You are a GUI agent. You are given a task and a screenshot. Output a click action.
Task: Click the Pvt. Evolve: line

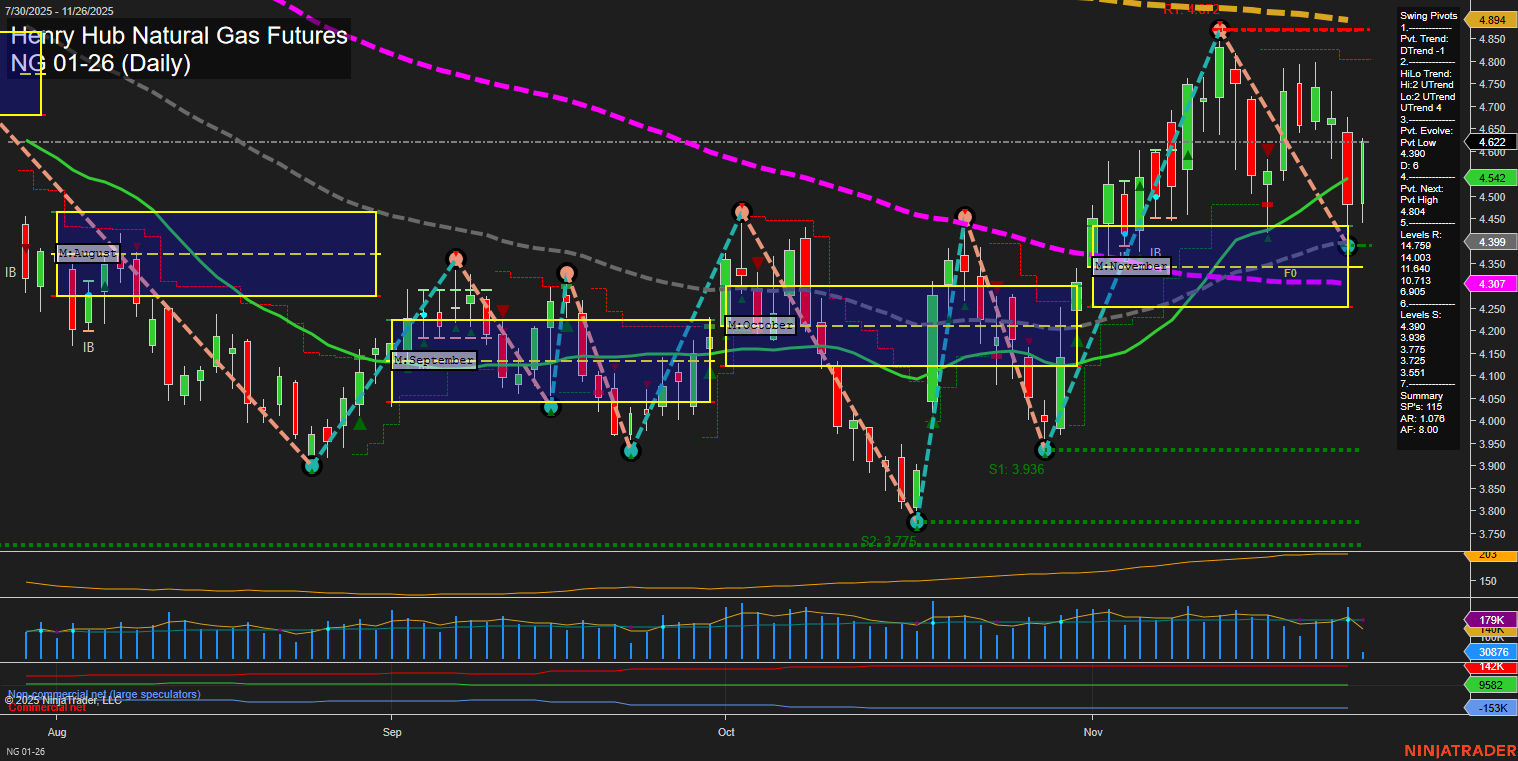coord(1426,131)
